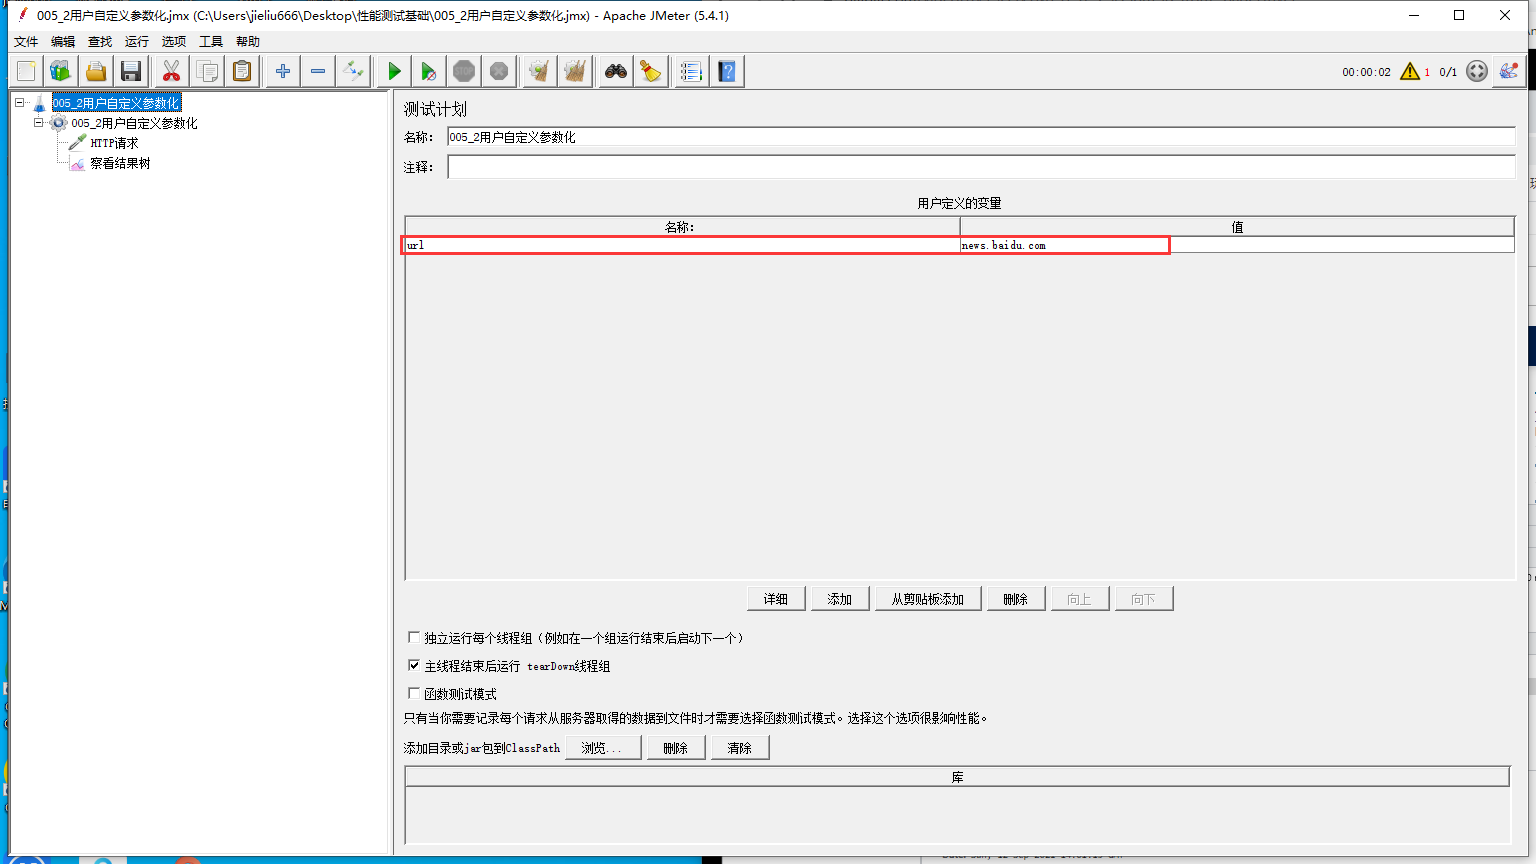Click the url variable name cell
This screenshot has width=1536, height=864.
click(x=682, y=245)
